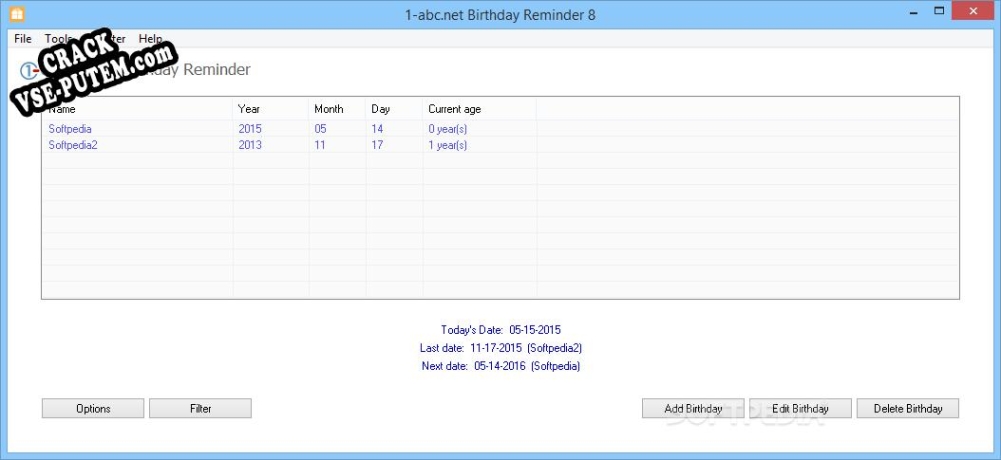Click the Edit Birthday button
Viewport: 1001px width, 460px height.
click(x=801, y=408)
